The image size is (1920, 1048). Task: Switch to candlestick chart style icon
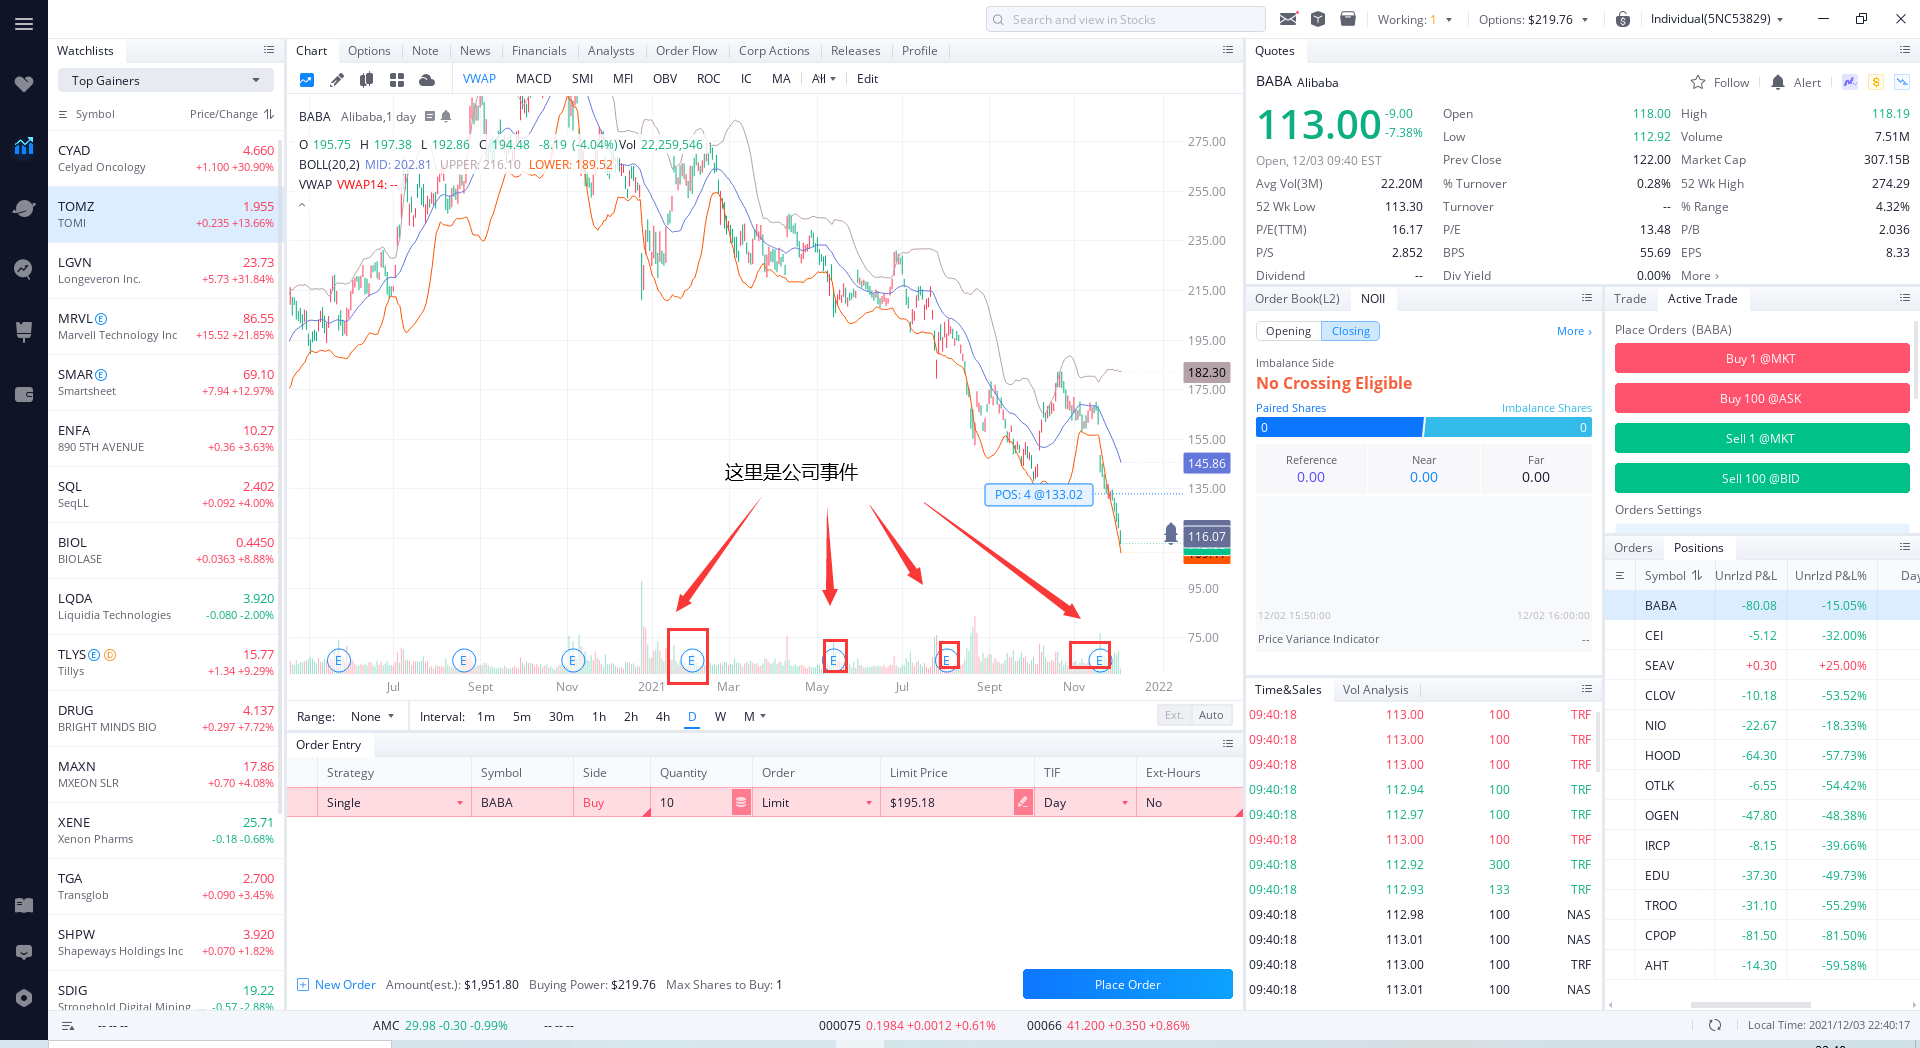pyautogui.click(x=367, y=79)
